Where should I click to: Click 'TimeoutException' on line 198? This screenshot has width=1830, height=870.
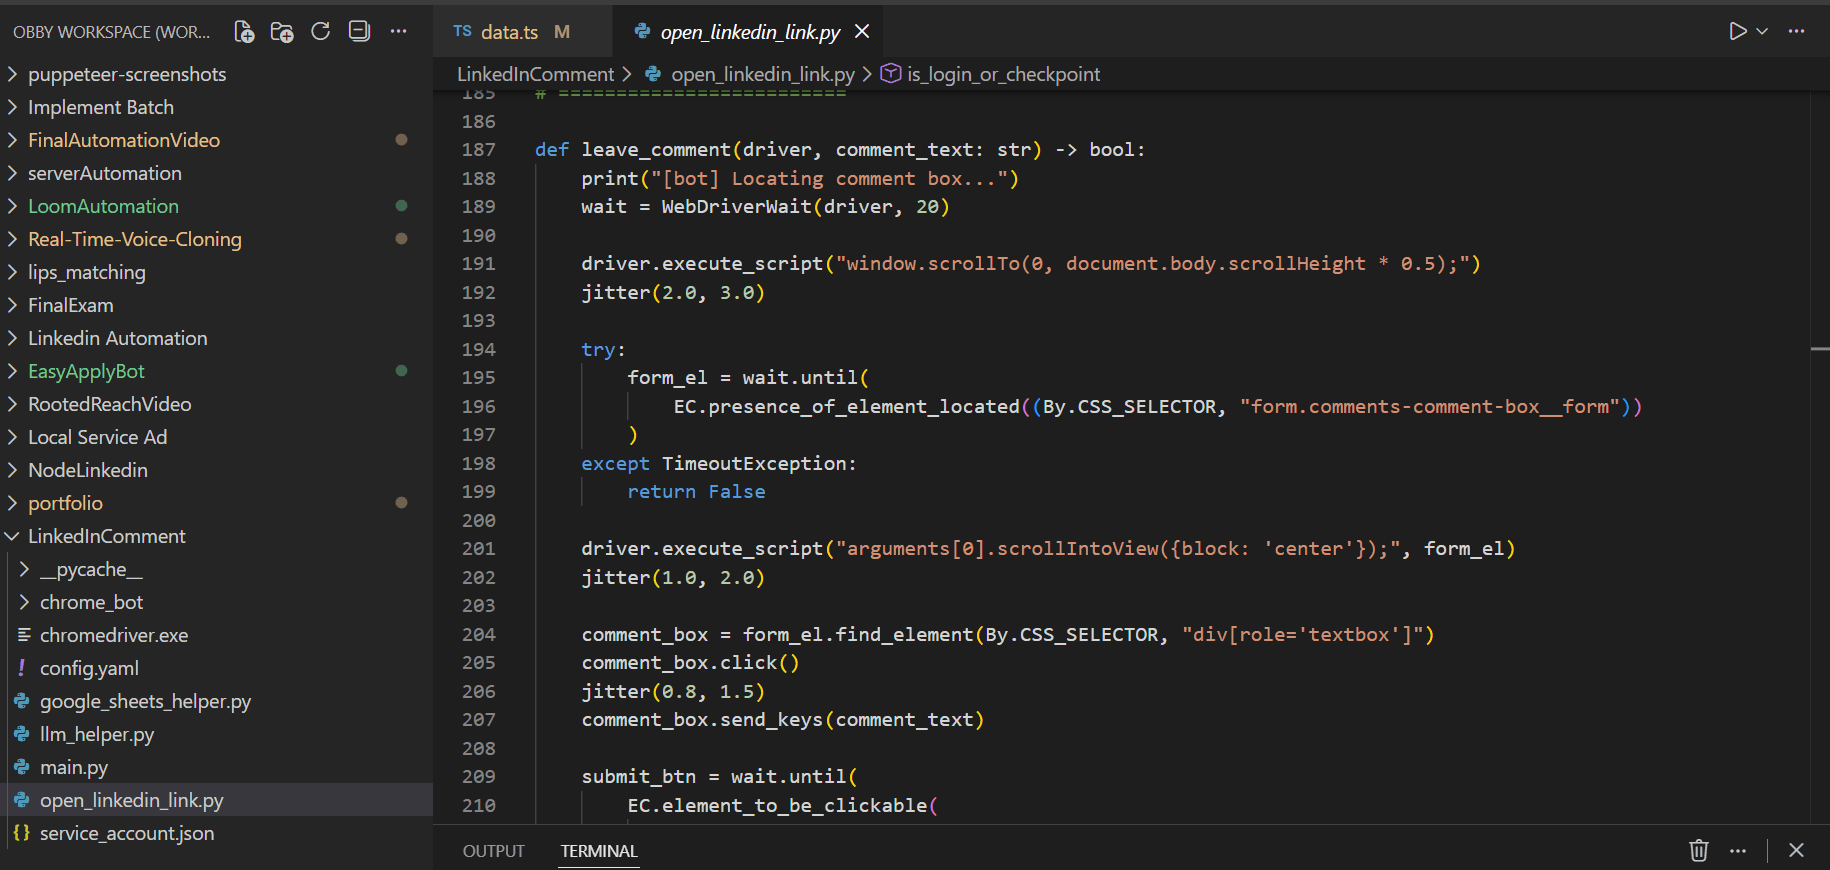[754, 463]
